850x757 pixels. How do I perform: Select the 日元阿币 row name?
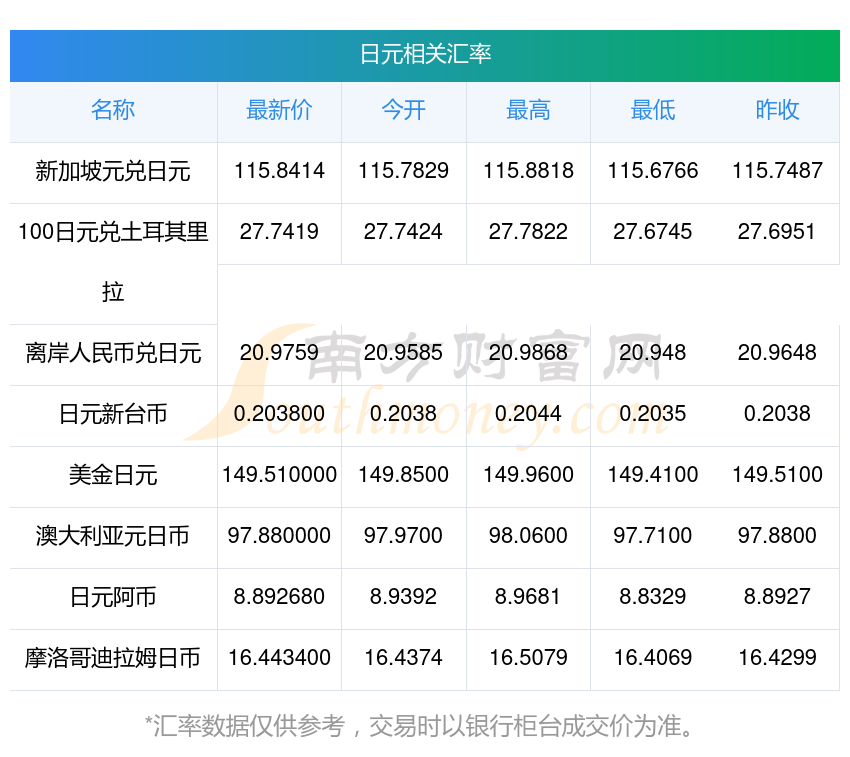[x=113, y=597]
